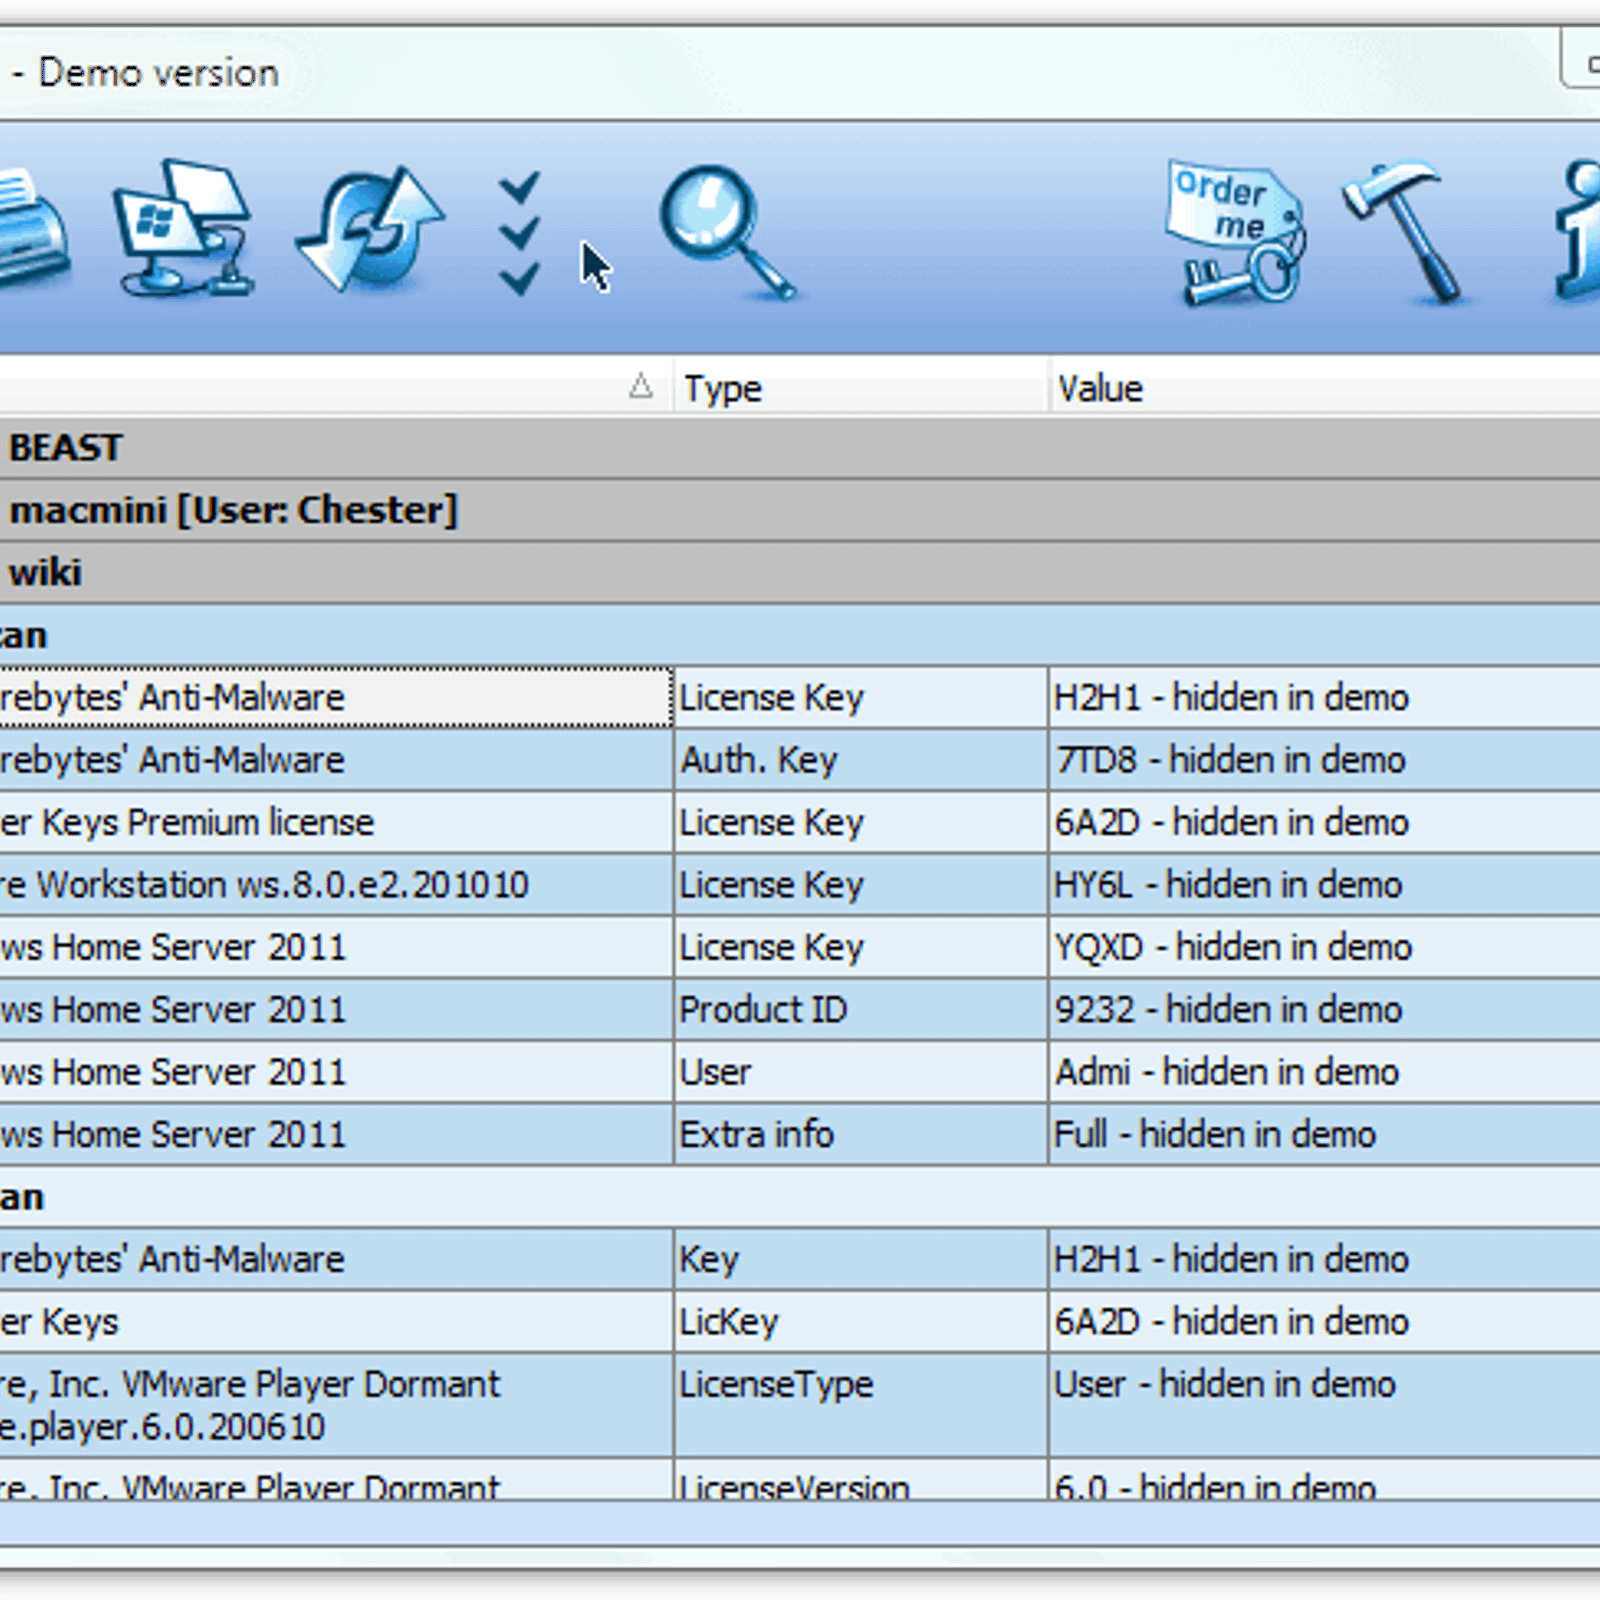The height and width of the screenshot is (1600, 1600).
Task: Click the LicenseVersion type cell
Action: pos(860,1480)
